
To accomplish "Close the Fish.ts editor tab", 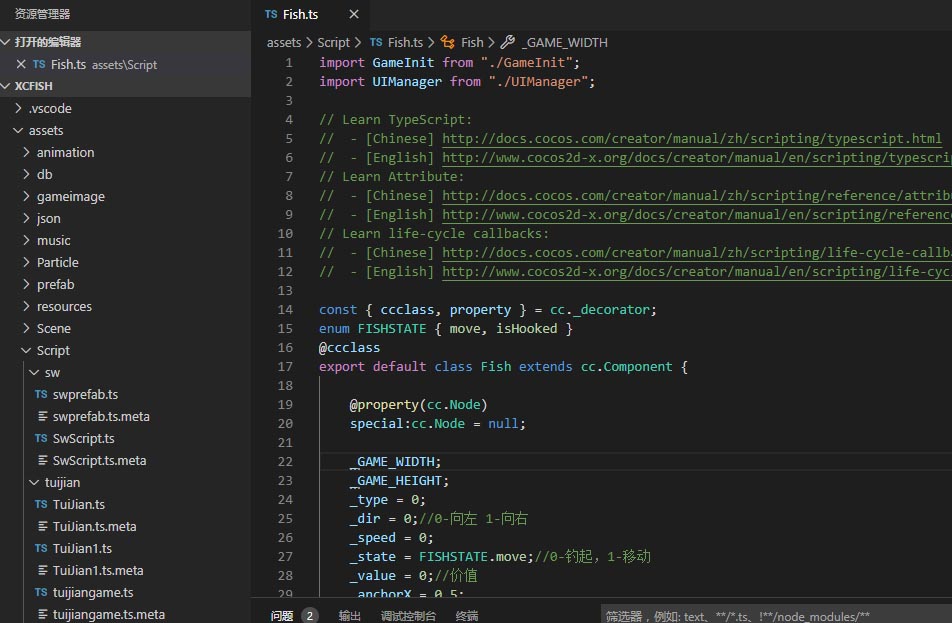I will pyautogui.click(x=354, y=14).
